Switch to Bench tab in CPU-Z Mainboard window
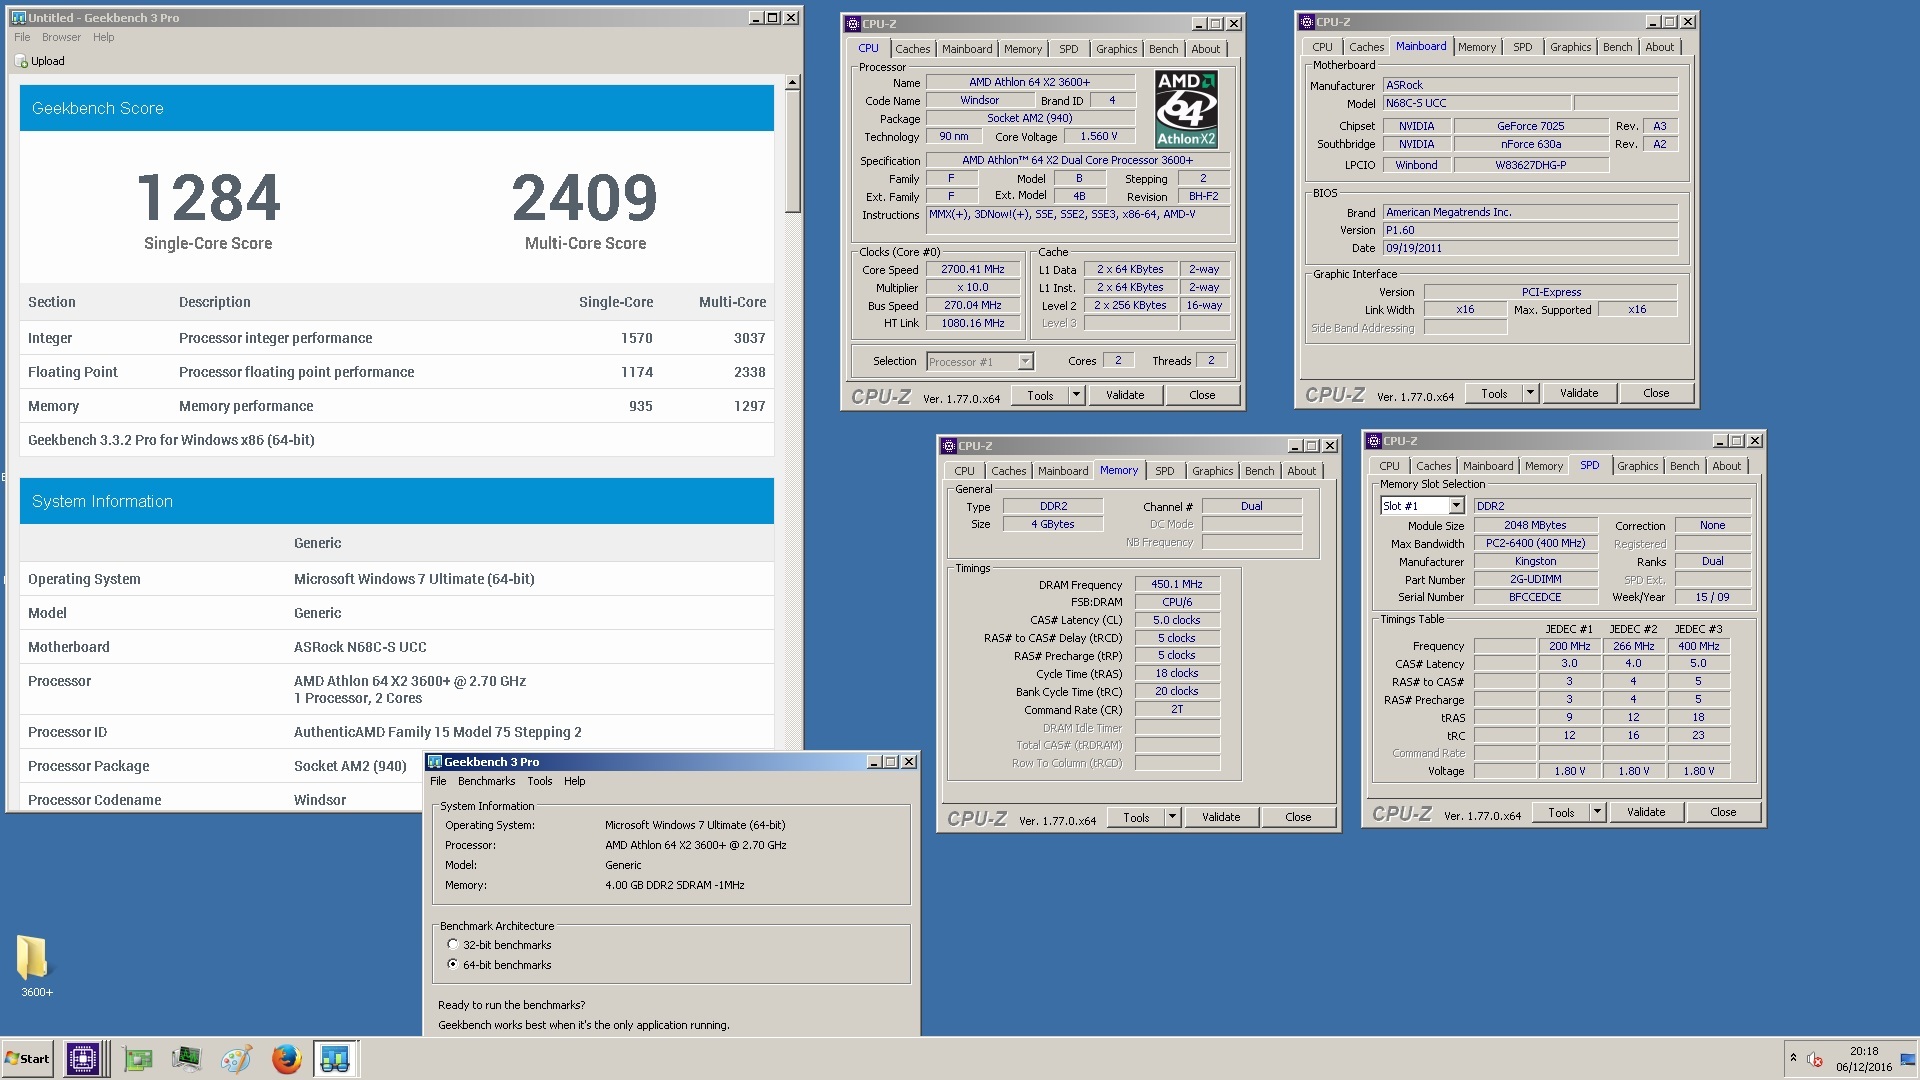The image size is (1920, 1080). click(1617, 47)
